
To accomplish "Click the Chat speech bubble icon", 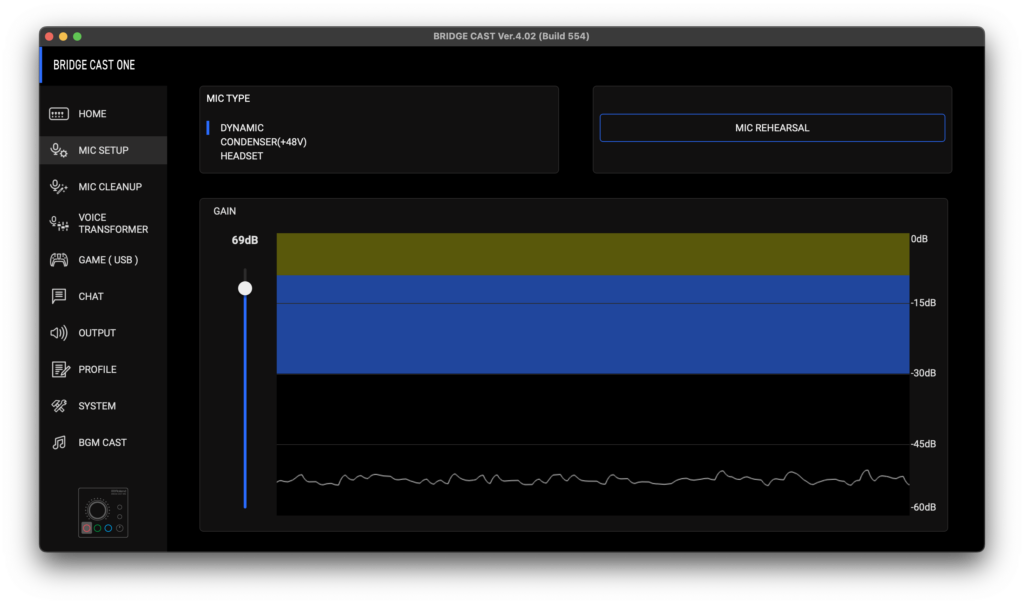I will coord(59,296).
